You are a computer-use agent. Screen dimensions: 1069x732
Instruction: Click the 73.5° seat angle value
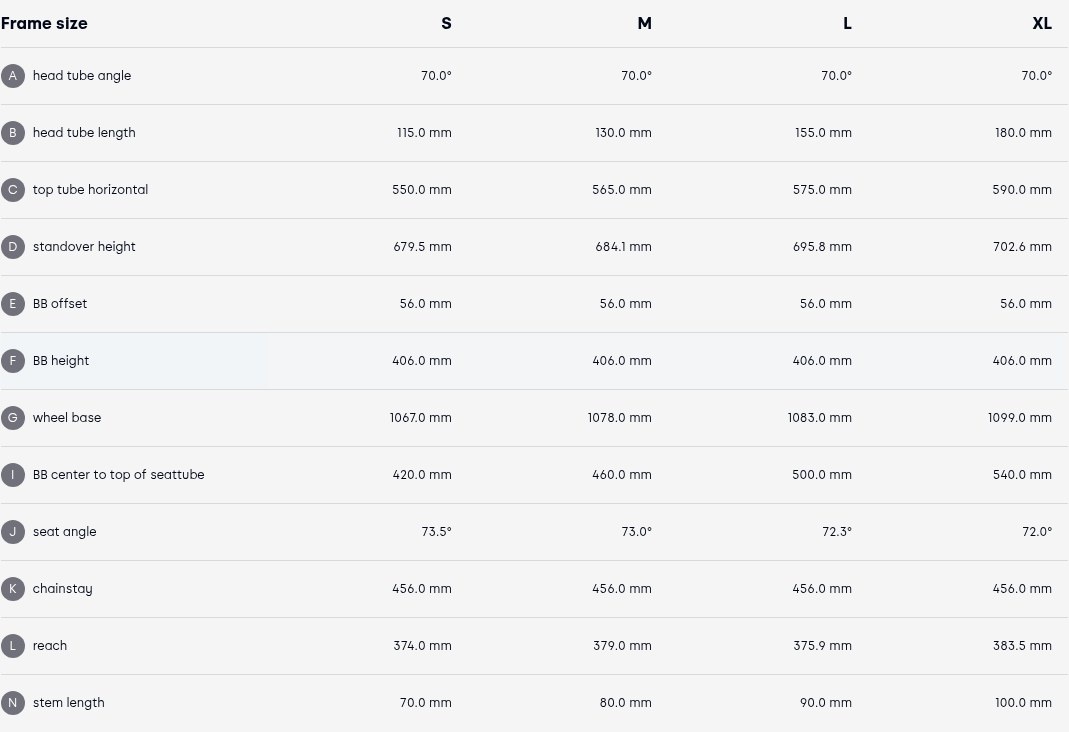[x=436, y=532]
